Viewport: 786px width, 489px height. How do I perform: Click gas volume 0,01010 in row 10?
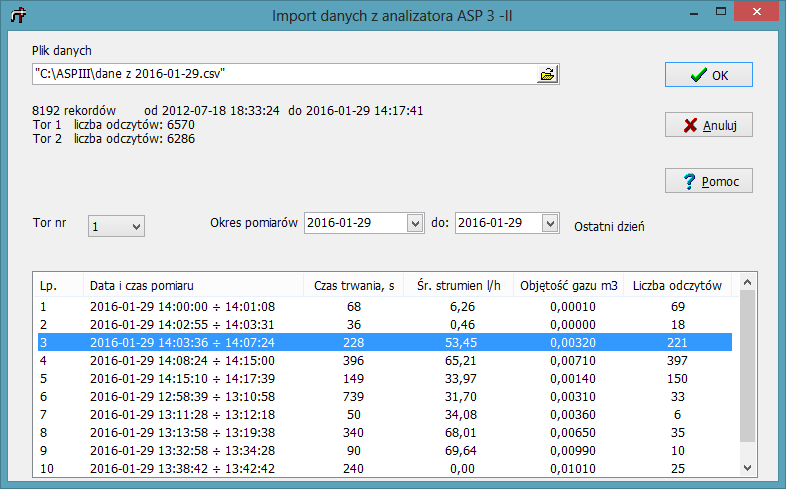[x=573, y=469]
